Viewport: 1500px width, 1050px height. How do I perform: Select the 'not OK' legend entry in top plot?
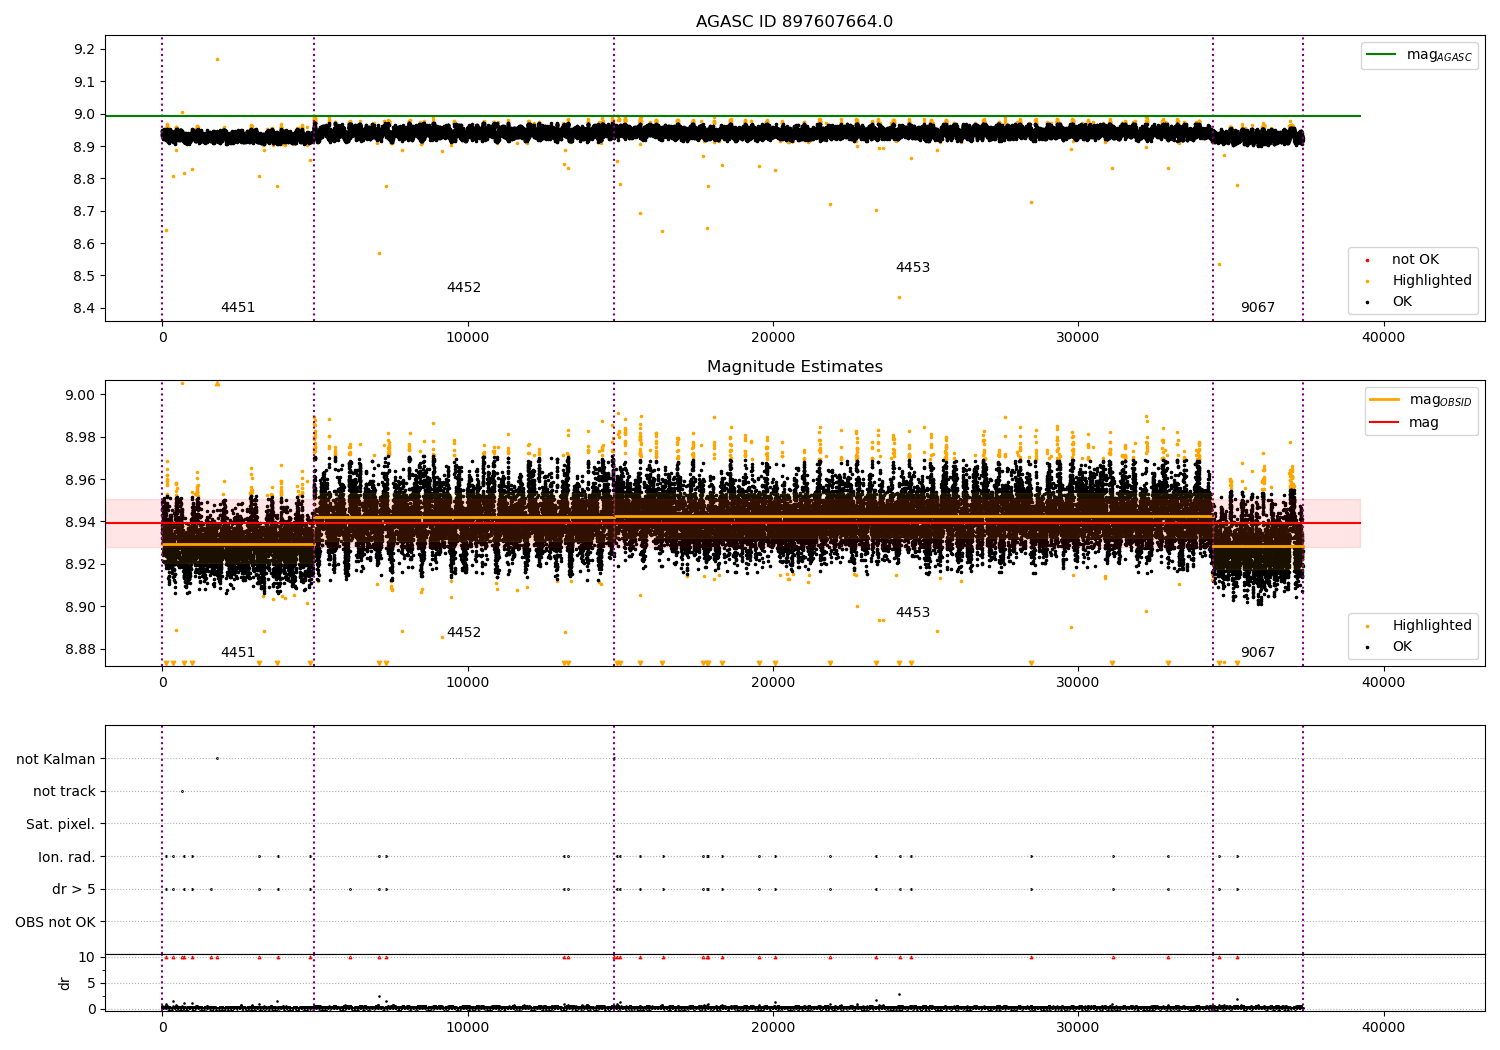point(1412,260)
